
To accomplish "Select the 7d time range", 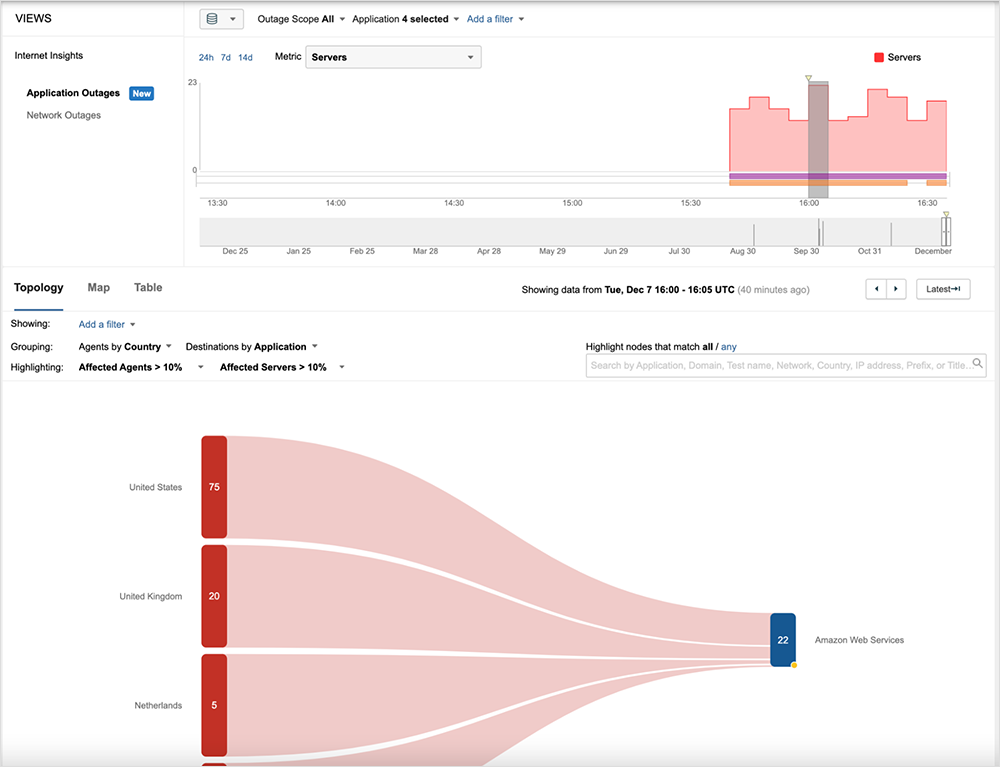I will click(x=226, y=58).
